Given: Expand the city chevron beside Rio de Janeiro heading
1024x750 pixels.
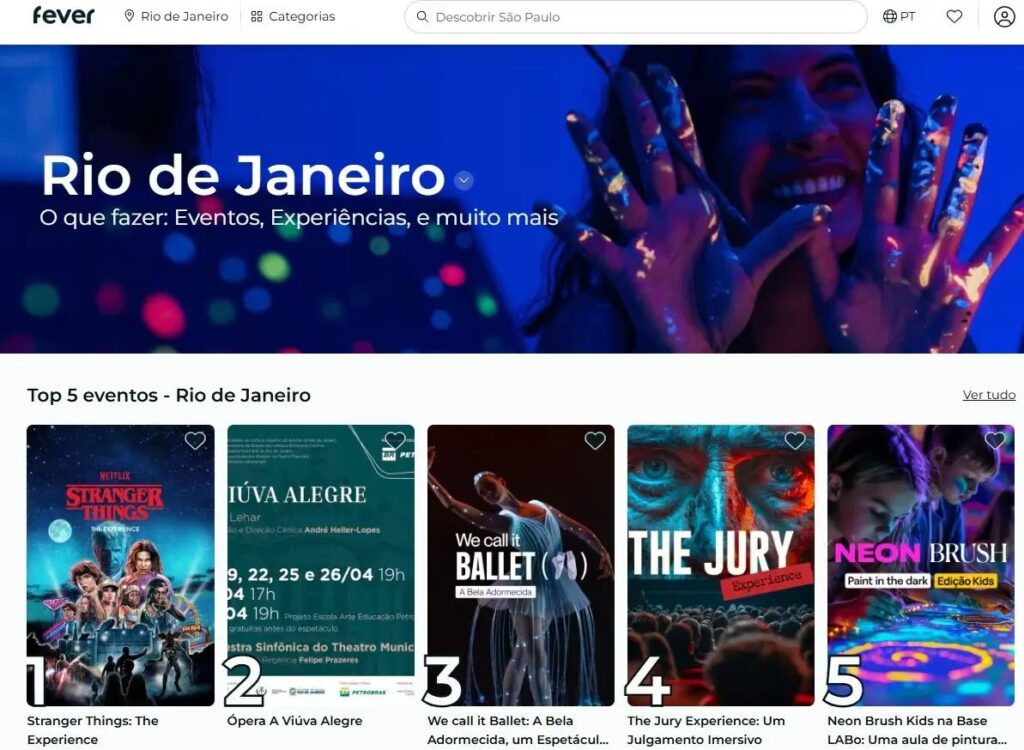Looking at the screenshot, I should [x=464, y=180].
